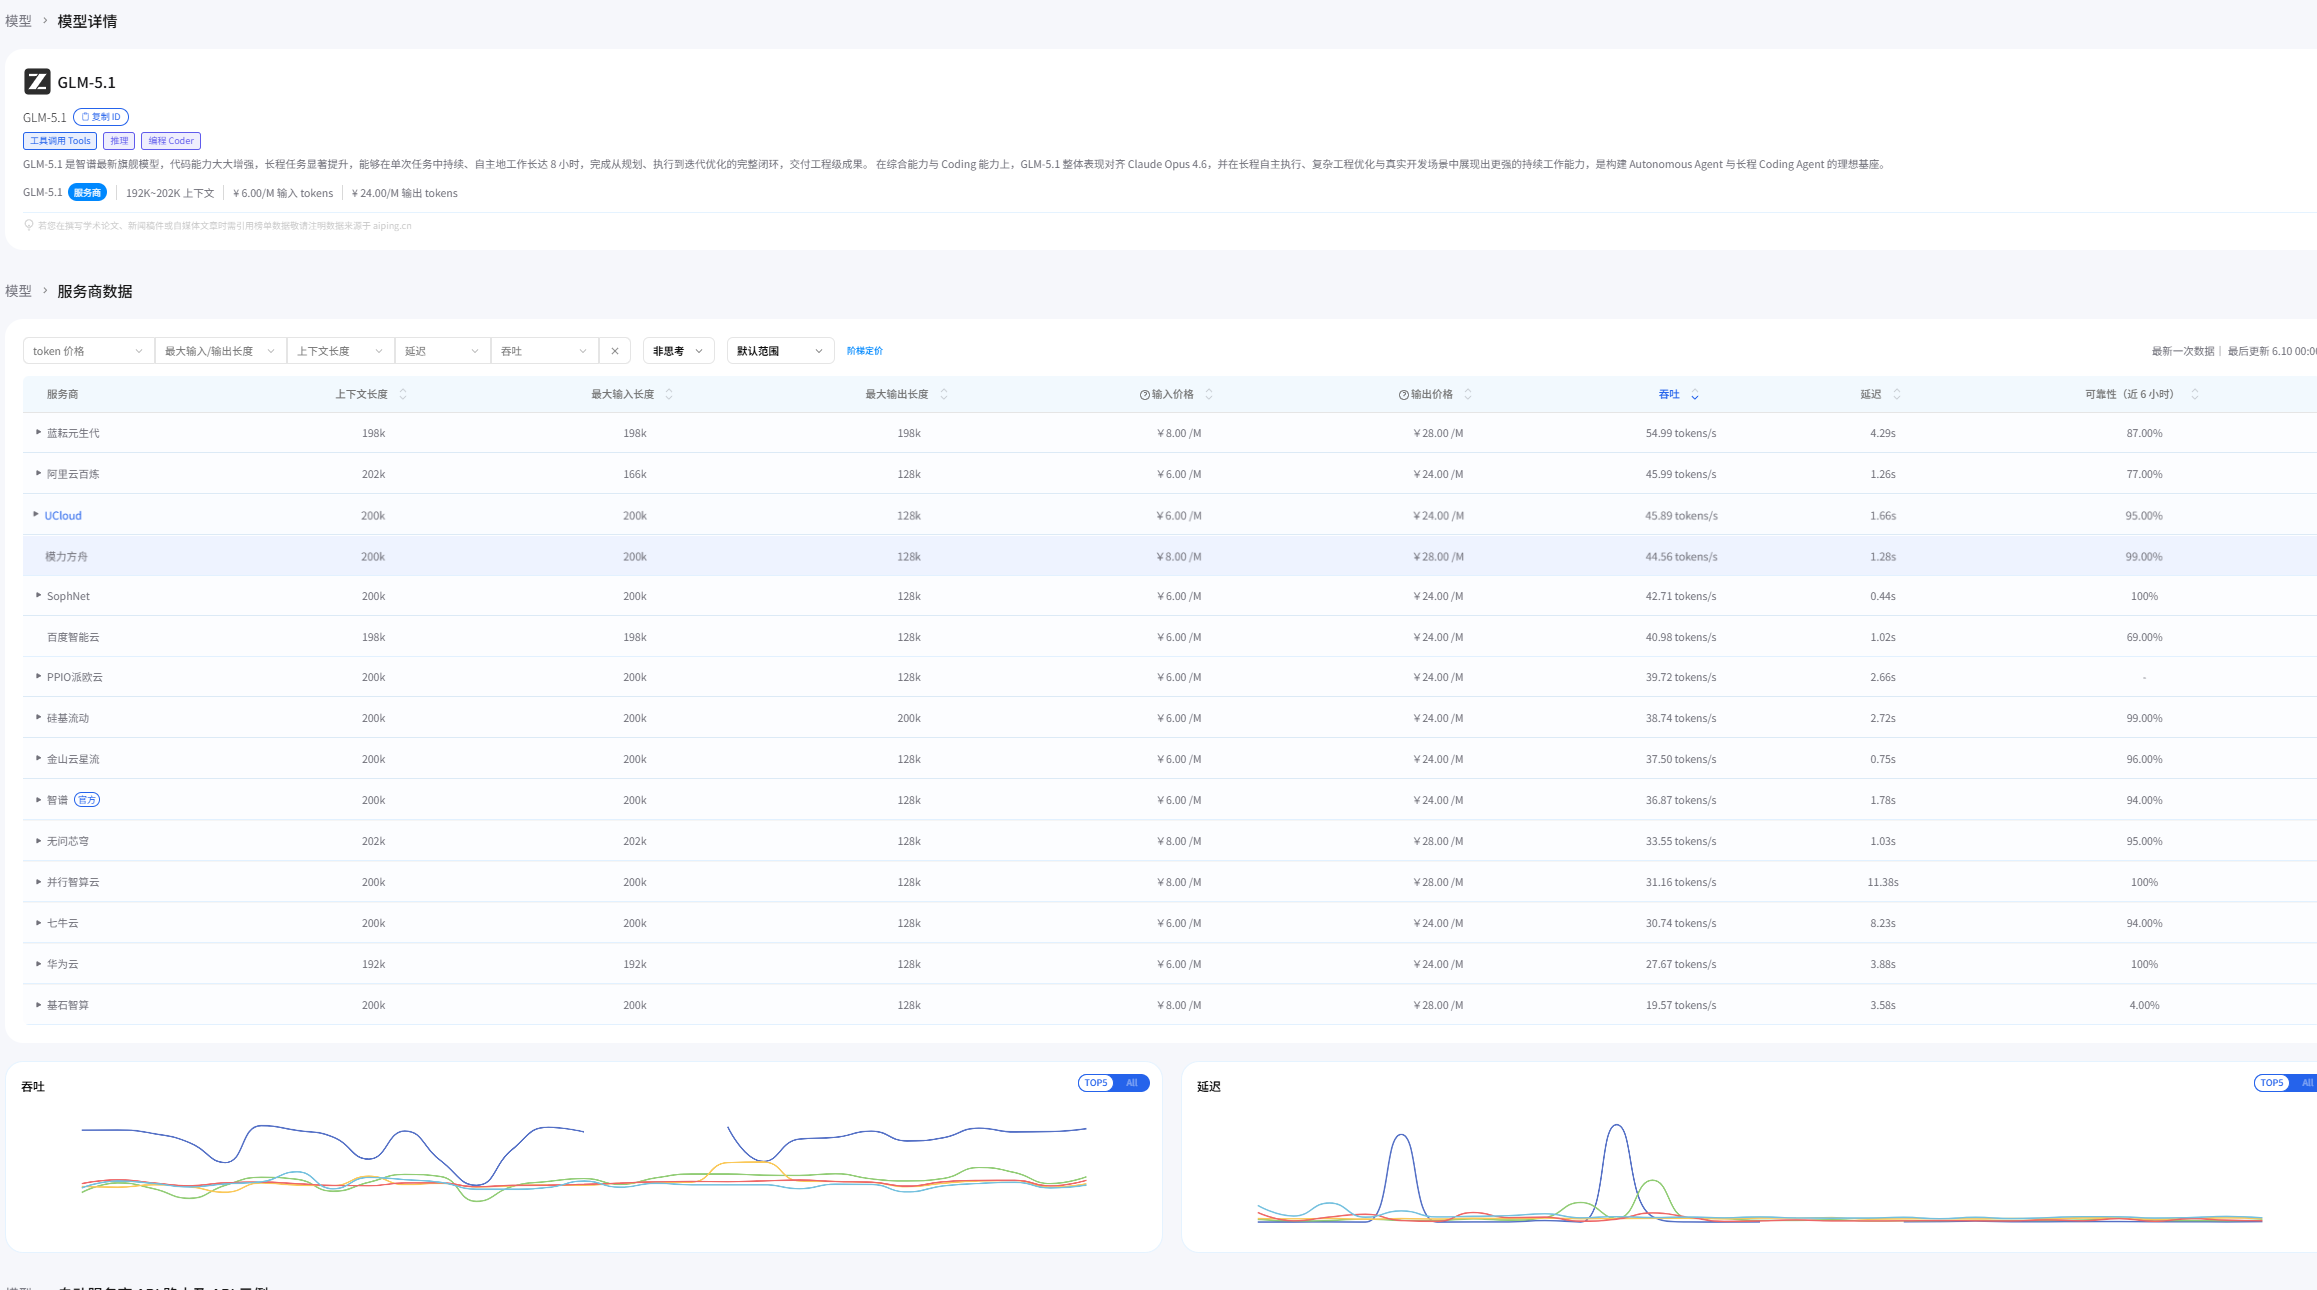The width and height of the screenshot is (2317, 1290).
Task: Click the 延迟 chart's tallest blue peak
Action: tap(1617, 1127)
